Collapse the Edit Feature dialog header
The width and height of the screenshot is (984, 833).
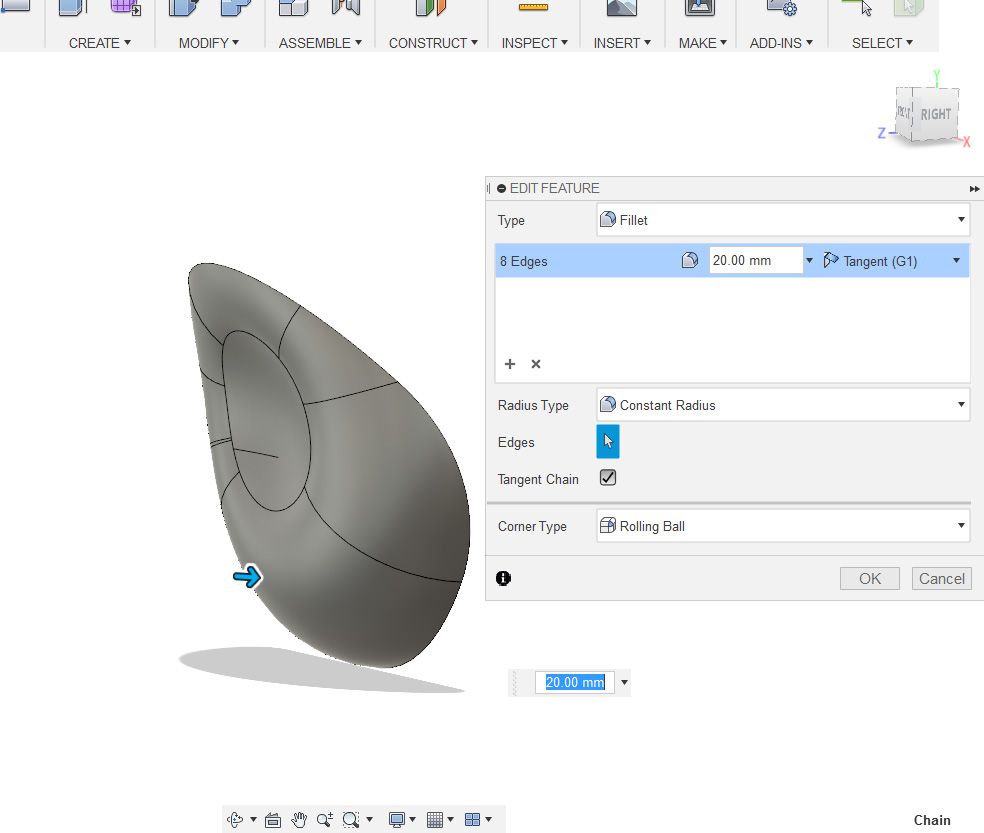point(501,188)
